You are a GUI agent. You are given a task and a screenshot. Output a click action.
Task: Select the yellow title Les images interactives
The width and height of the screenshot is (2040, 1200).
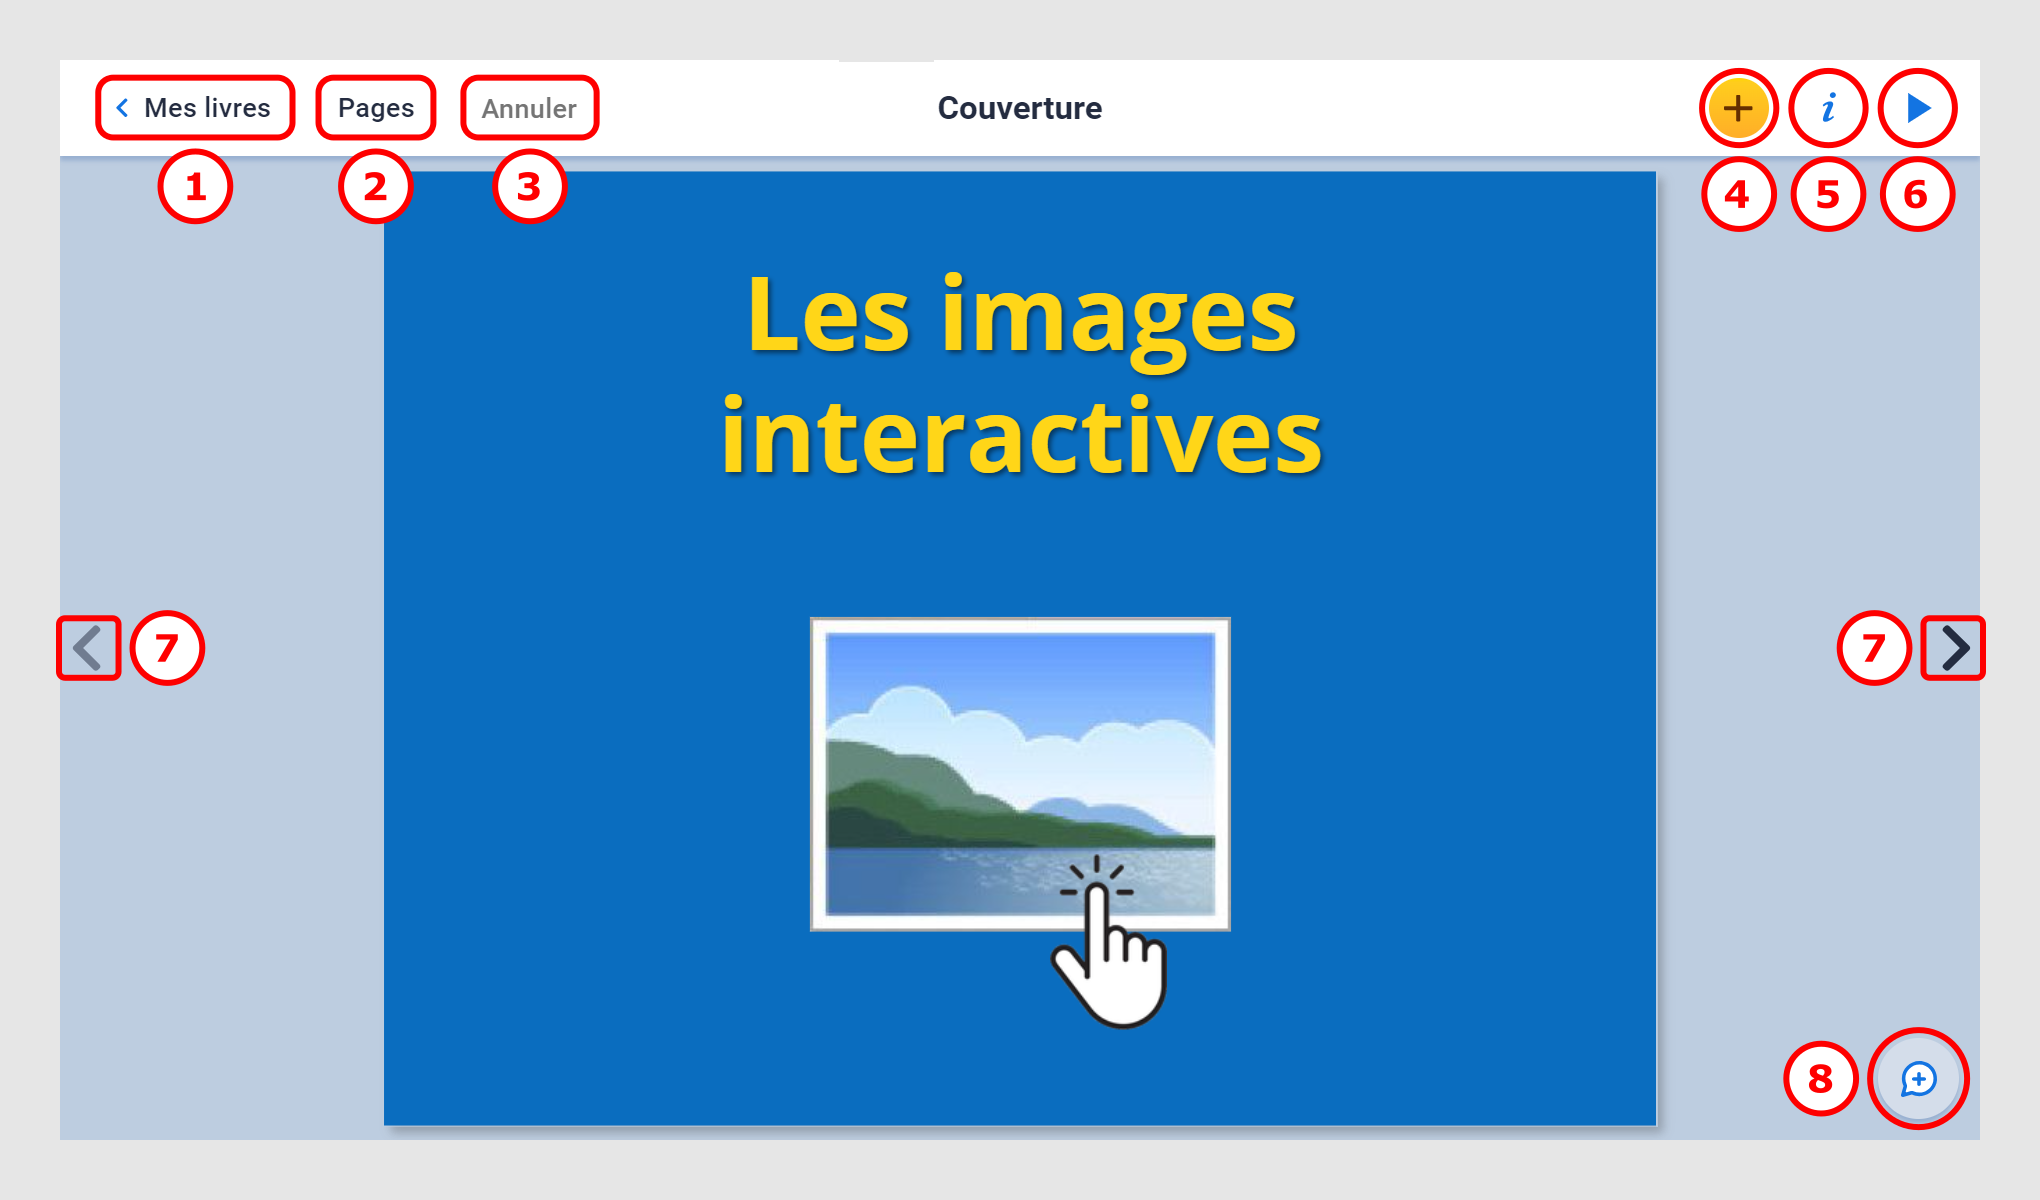pos(1021,375)
